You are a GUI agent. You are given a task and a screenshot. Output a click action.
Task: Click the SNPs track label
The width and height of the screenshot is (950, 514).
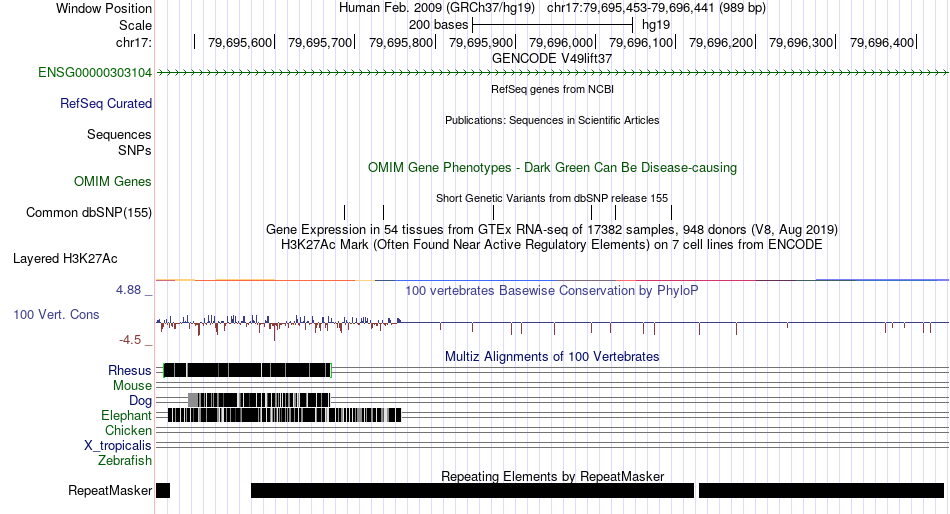(135, 150)
